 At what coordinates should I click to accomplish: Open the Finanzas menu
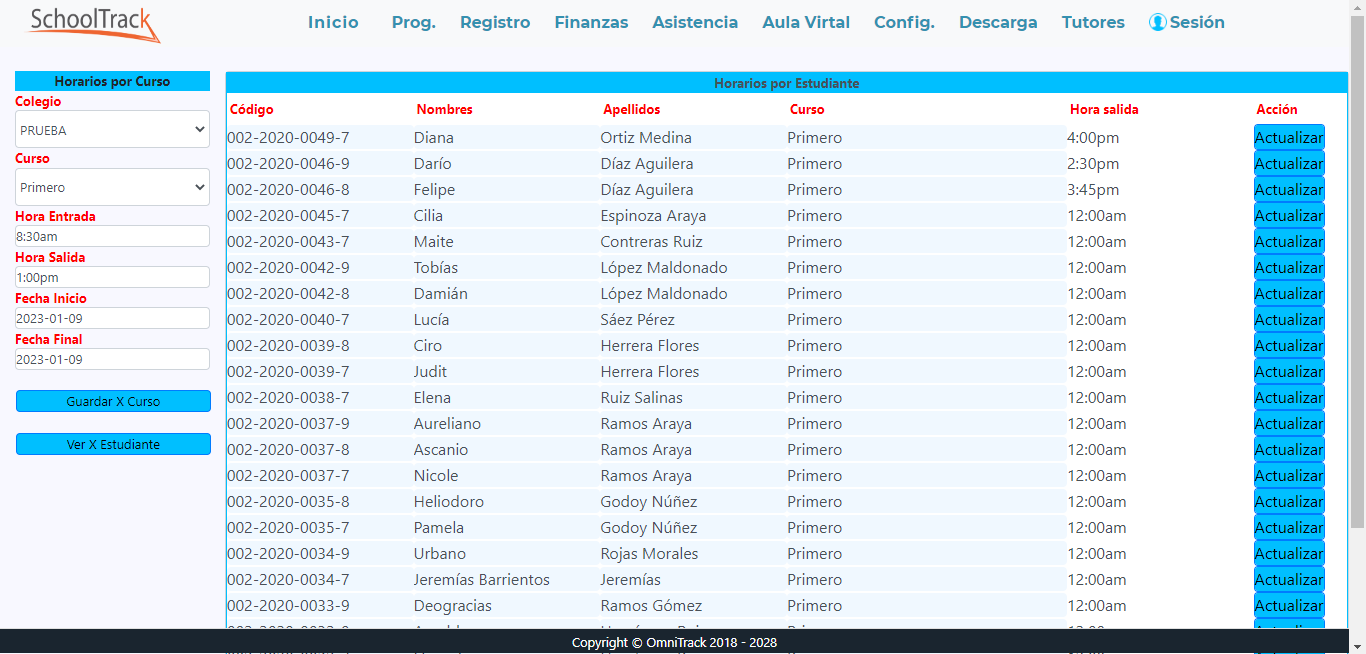[x=591, y=22]
